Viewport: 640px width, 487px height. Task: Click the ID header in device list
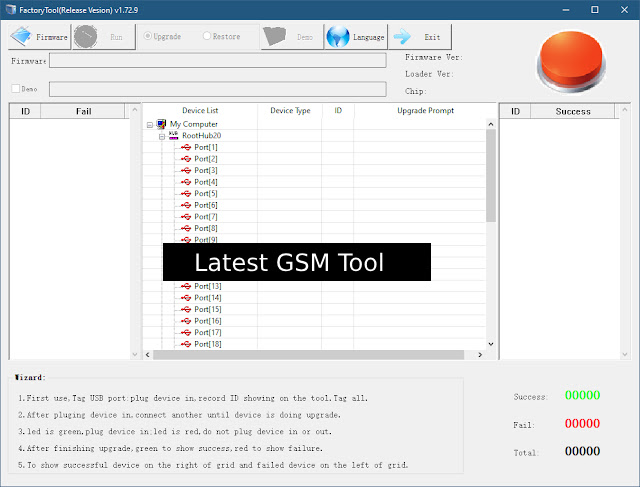pos(338,111)
